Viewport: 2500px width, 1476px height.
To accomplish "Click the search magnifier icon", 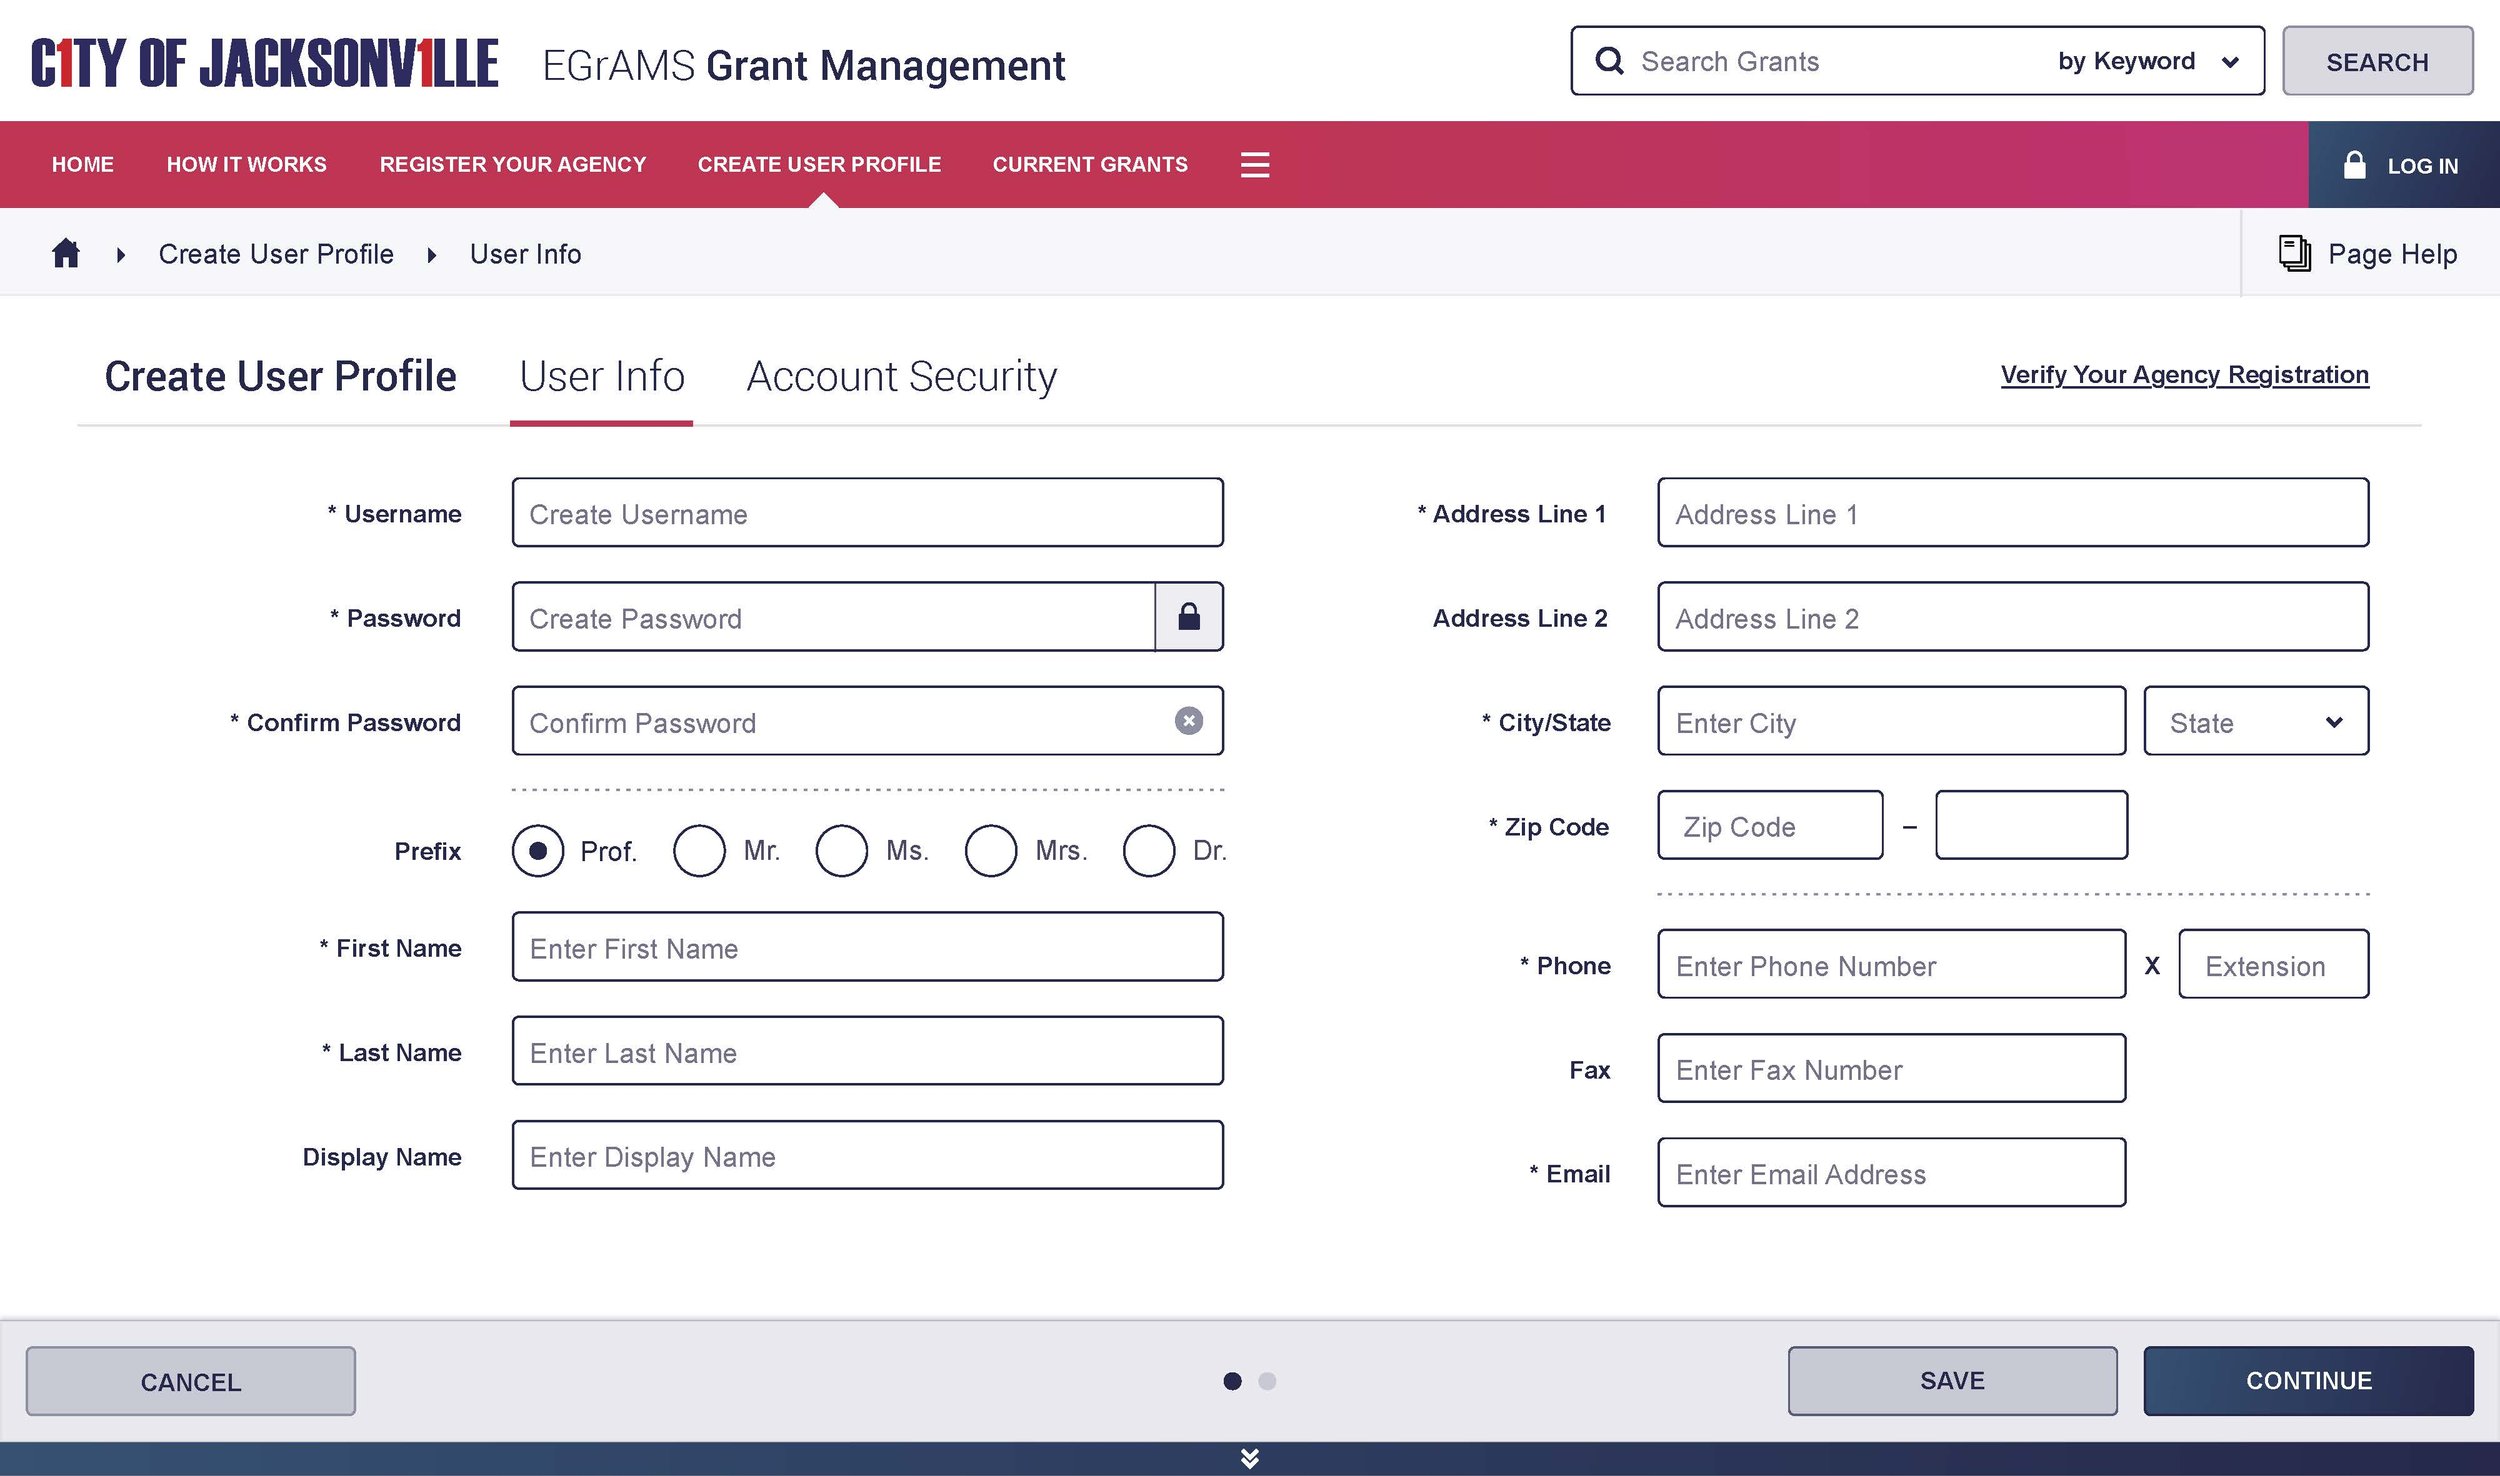I will [x=1609, y=61].
